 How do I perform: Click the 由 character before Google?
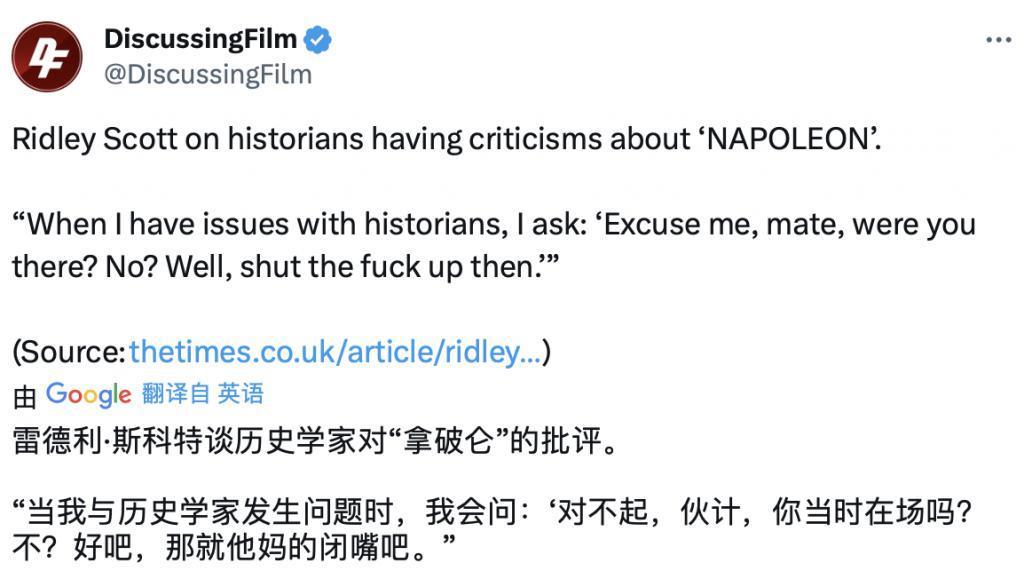coord(24,396)
